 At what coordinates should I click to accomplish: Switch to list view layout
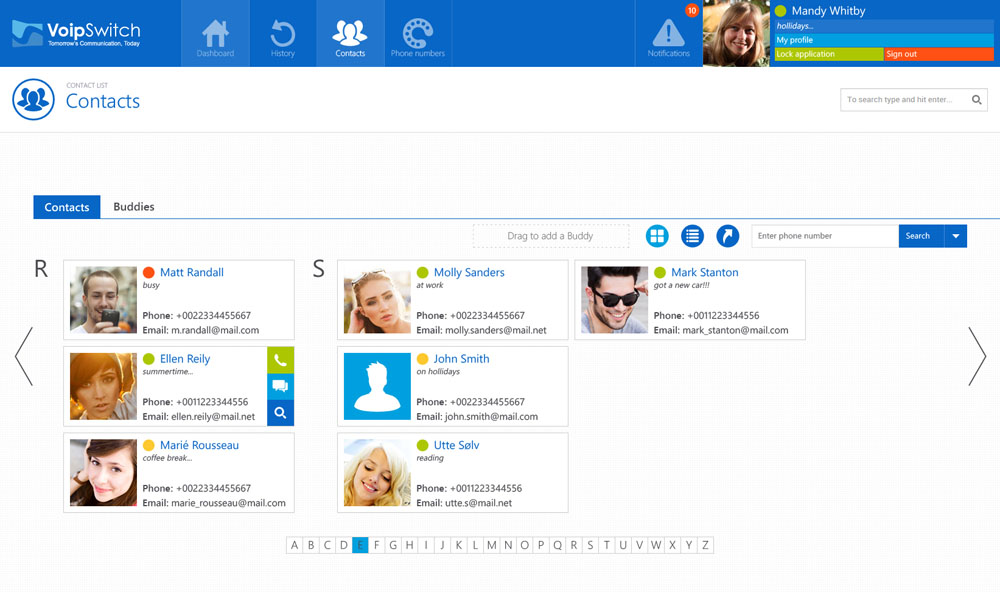[x=692, y=236]
